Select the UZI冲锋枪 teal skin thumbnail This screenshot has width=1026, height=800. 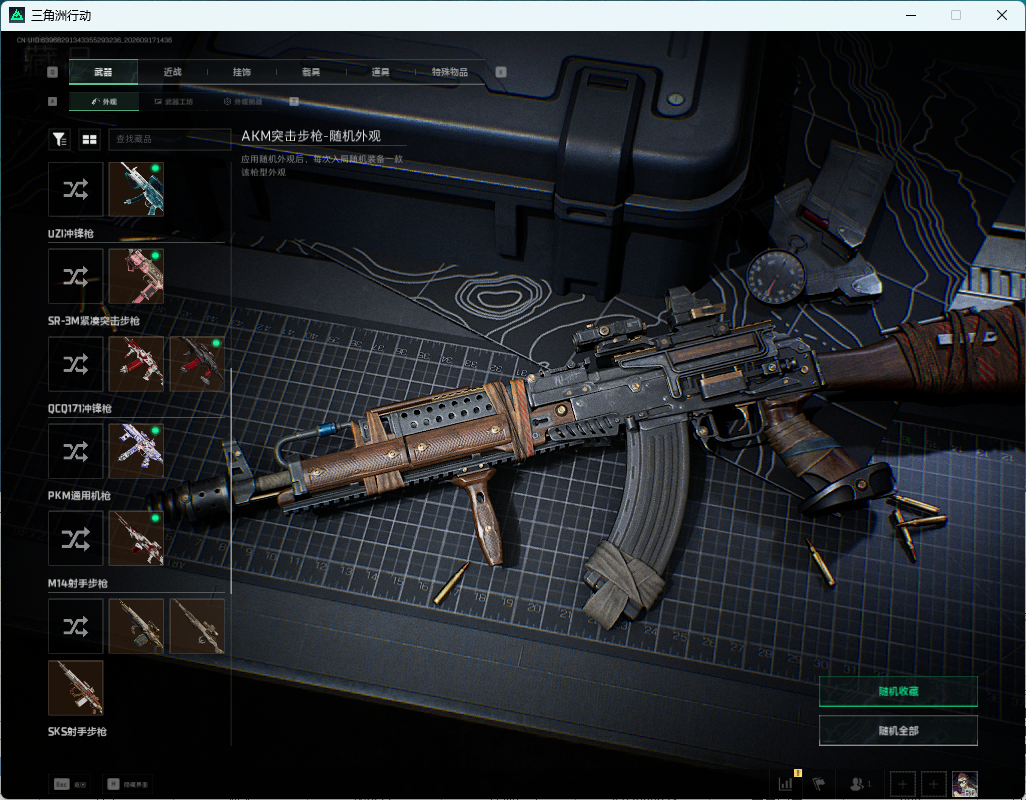(x=136, y=190)
